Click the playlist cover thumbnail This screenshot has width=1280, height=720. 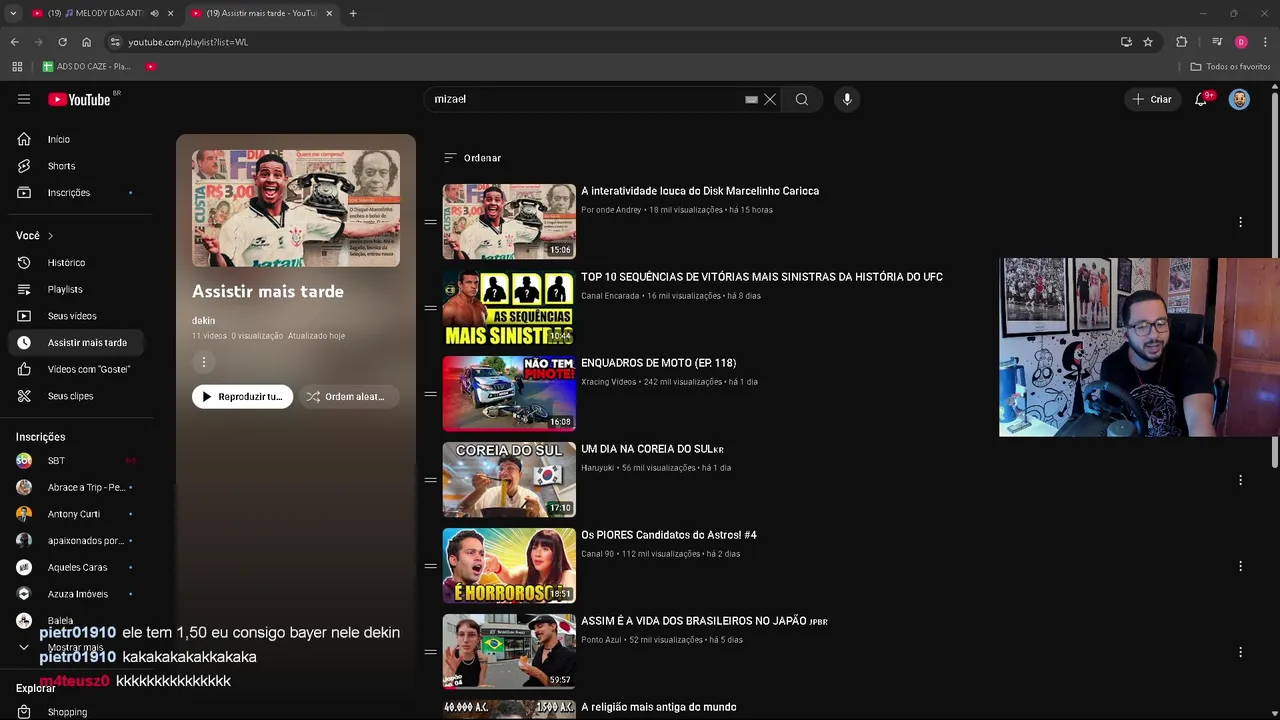click(x=296, y=208)
